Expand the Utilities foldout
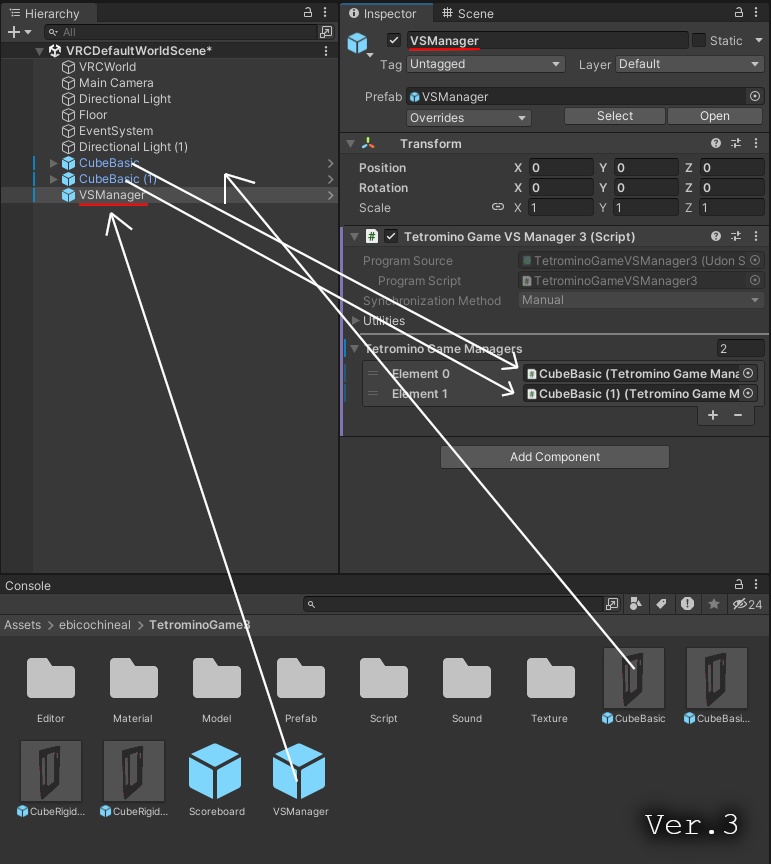The image size is (771, 864). (x=355, y=320)
